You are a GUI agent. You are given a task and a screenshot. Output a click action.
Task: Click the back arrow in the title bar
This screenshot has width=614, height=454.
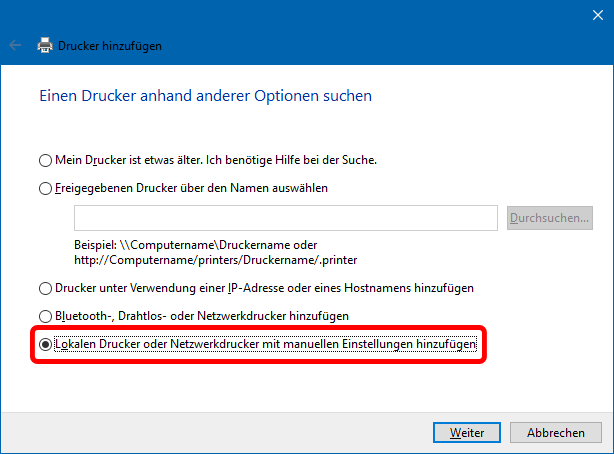pyautogui.click(x=15, y=45)
